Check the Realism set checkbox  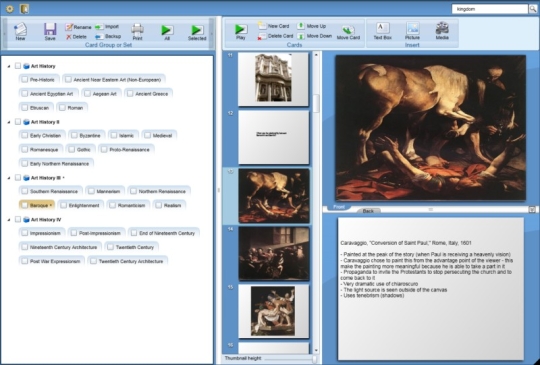point(158,205)
